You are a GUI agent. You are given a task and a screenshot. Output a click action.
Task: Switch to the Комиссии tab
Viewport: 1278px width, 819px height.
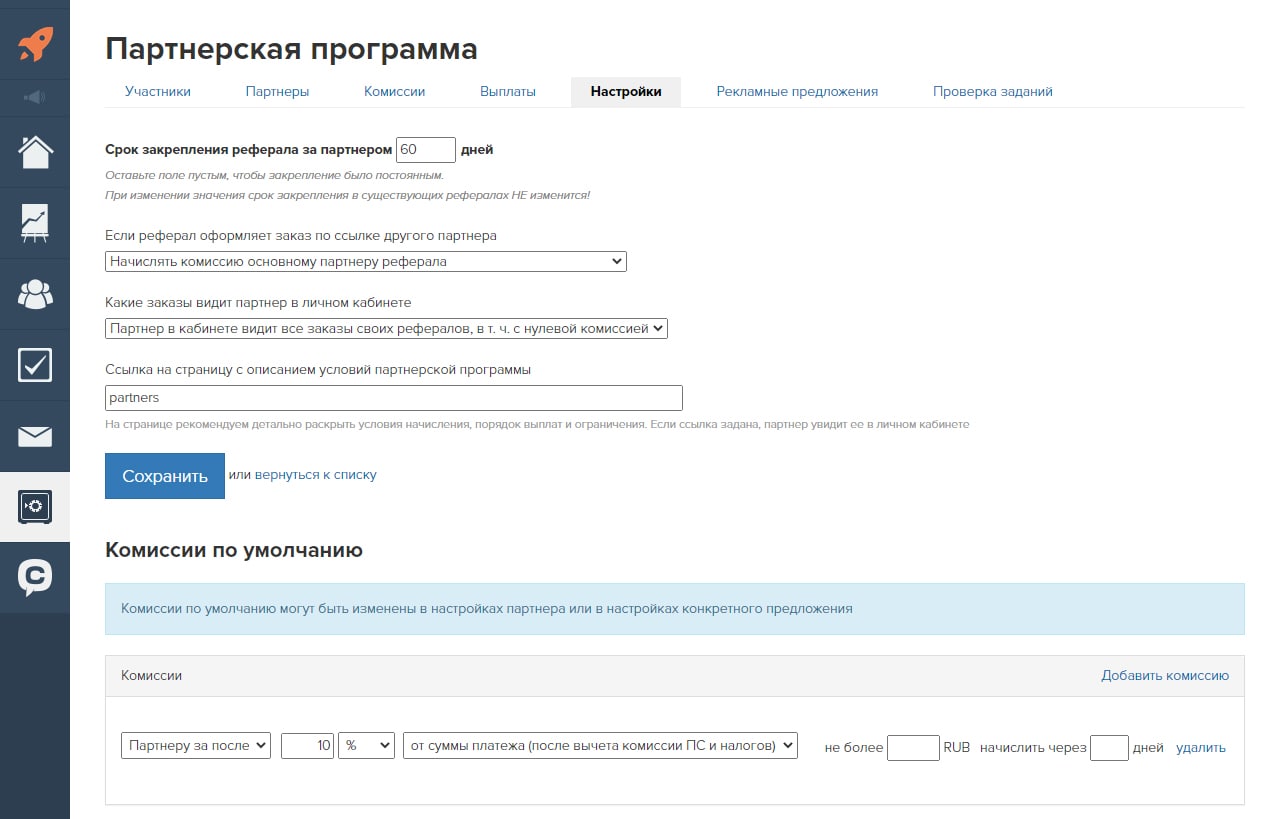tap(394, 91)
